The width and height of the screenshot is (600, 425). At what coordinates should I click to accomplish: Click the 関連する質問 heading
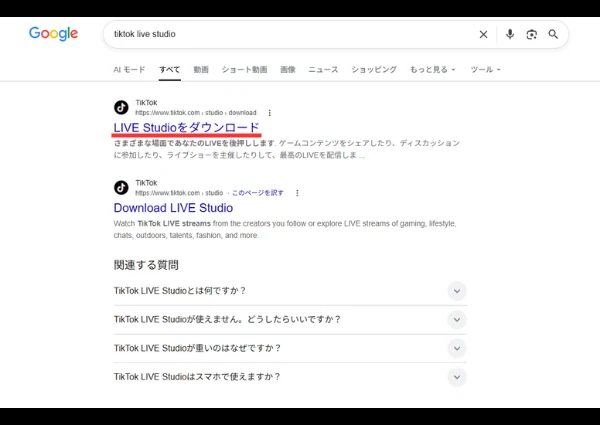(146, 265)
